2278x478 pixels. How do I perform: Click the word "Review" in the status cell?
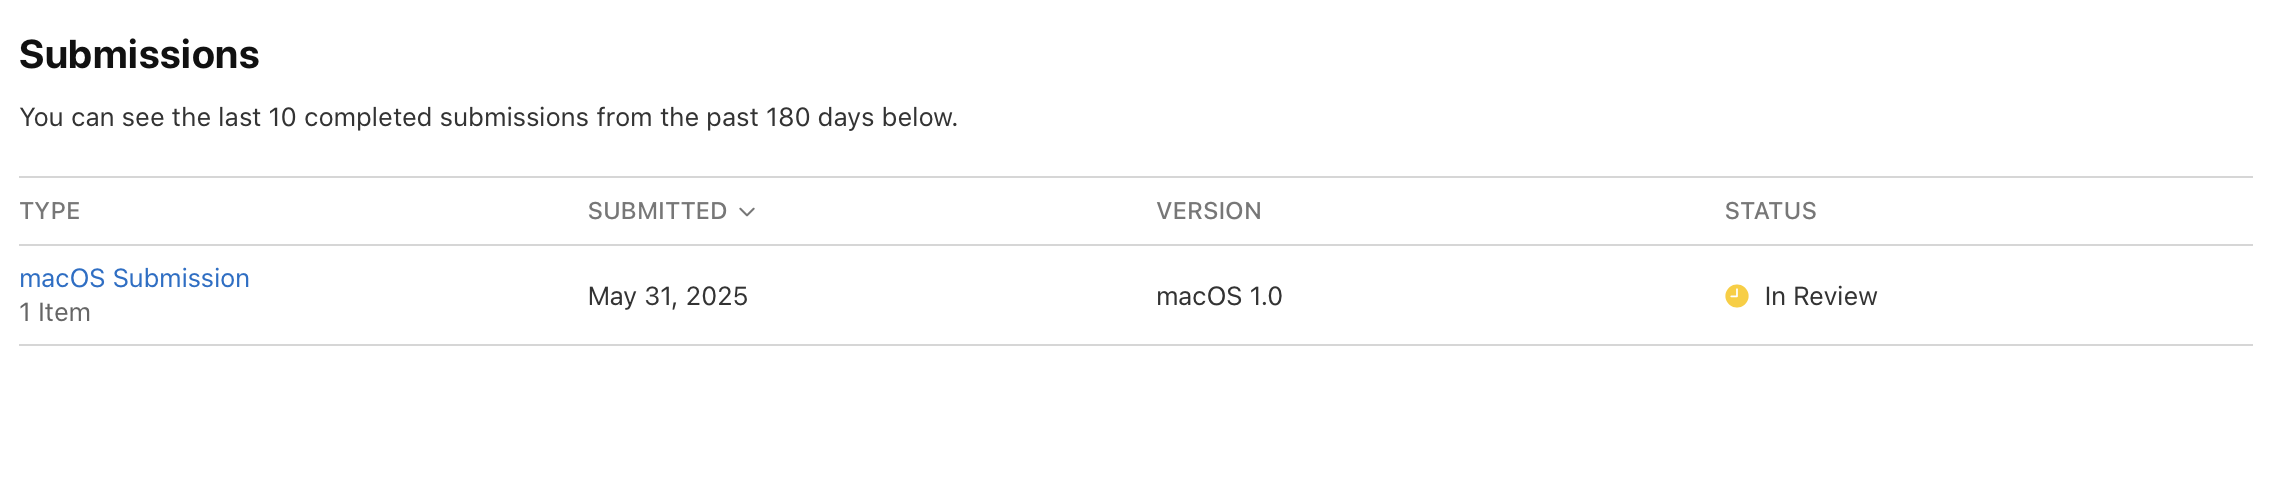click(1835, 296)
